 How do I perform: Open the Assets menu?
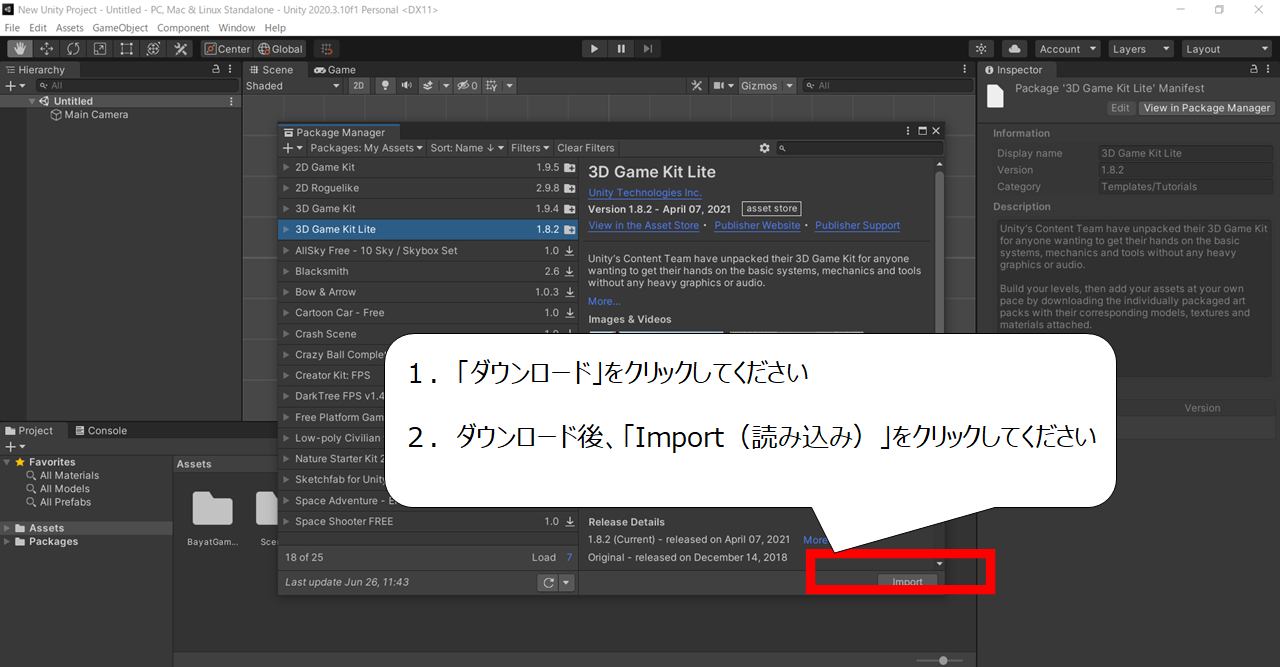click(70, 28)
